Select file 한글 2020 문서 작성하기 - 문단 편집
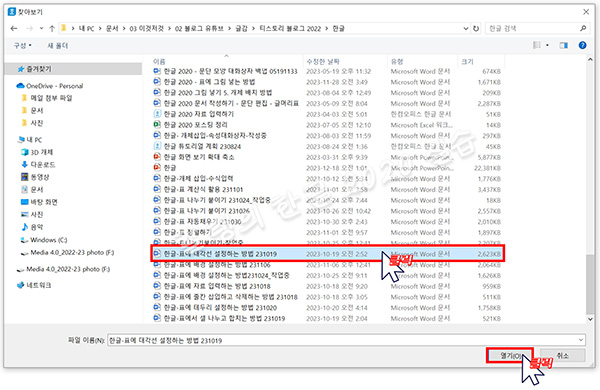600x390 pixels. tap(328, 103)
